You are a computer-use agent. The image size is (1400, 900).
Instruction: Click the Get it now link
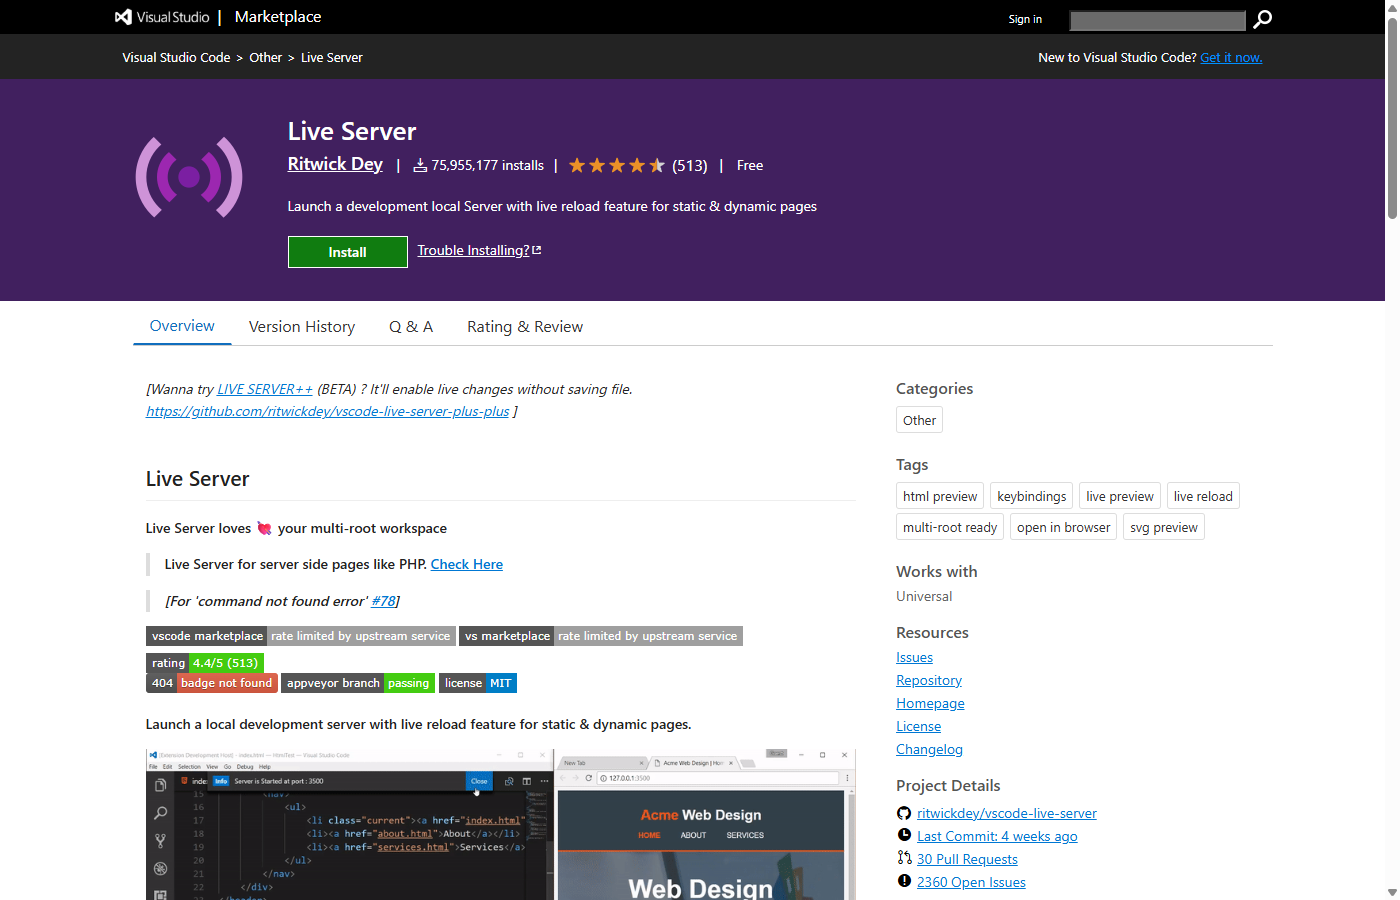[1231, 57]
